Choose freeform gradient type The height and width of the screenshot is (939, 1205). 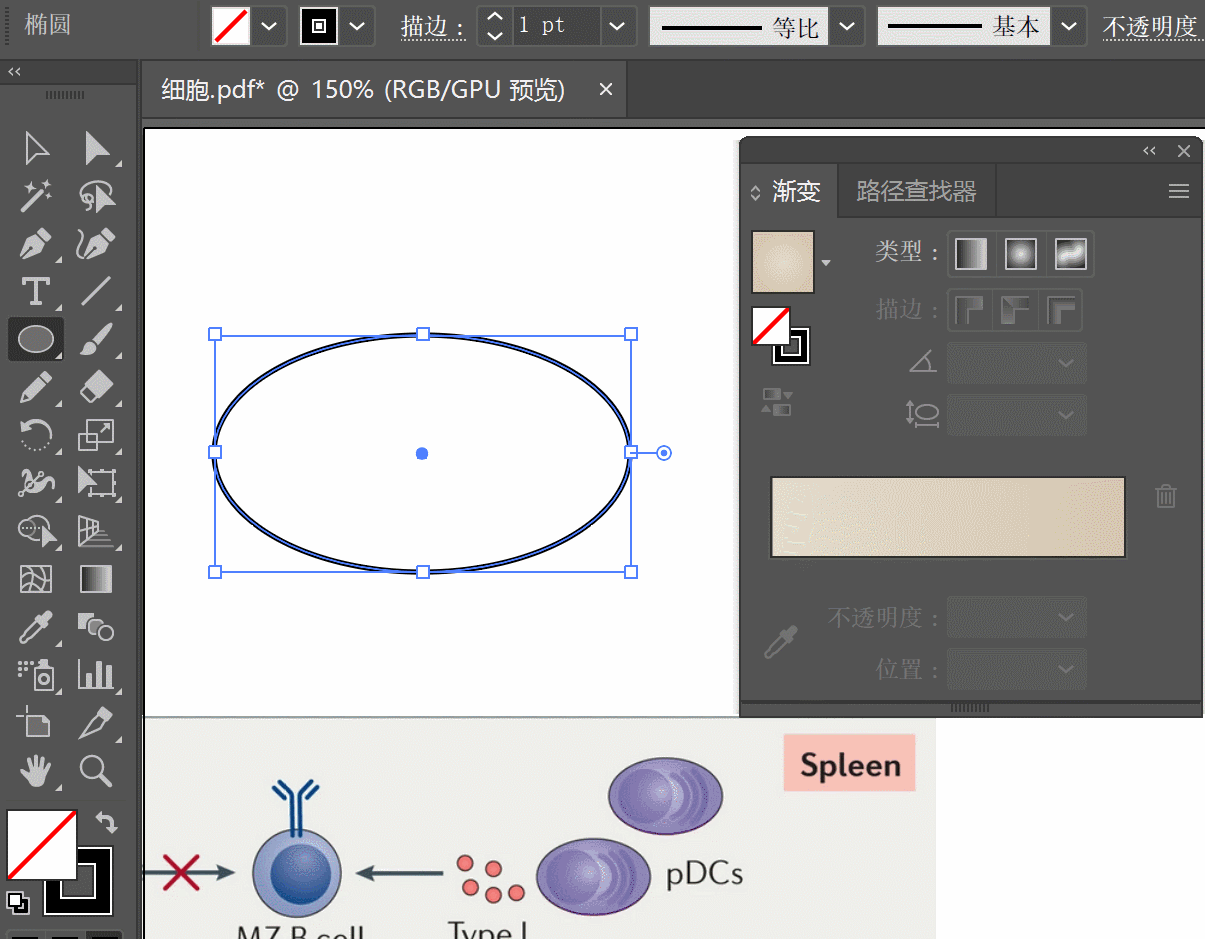1070,254
